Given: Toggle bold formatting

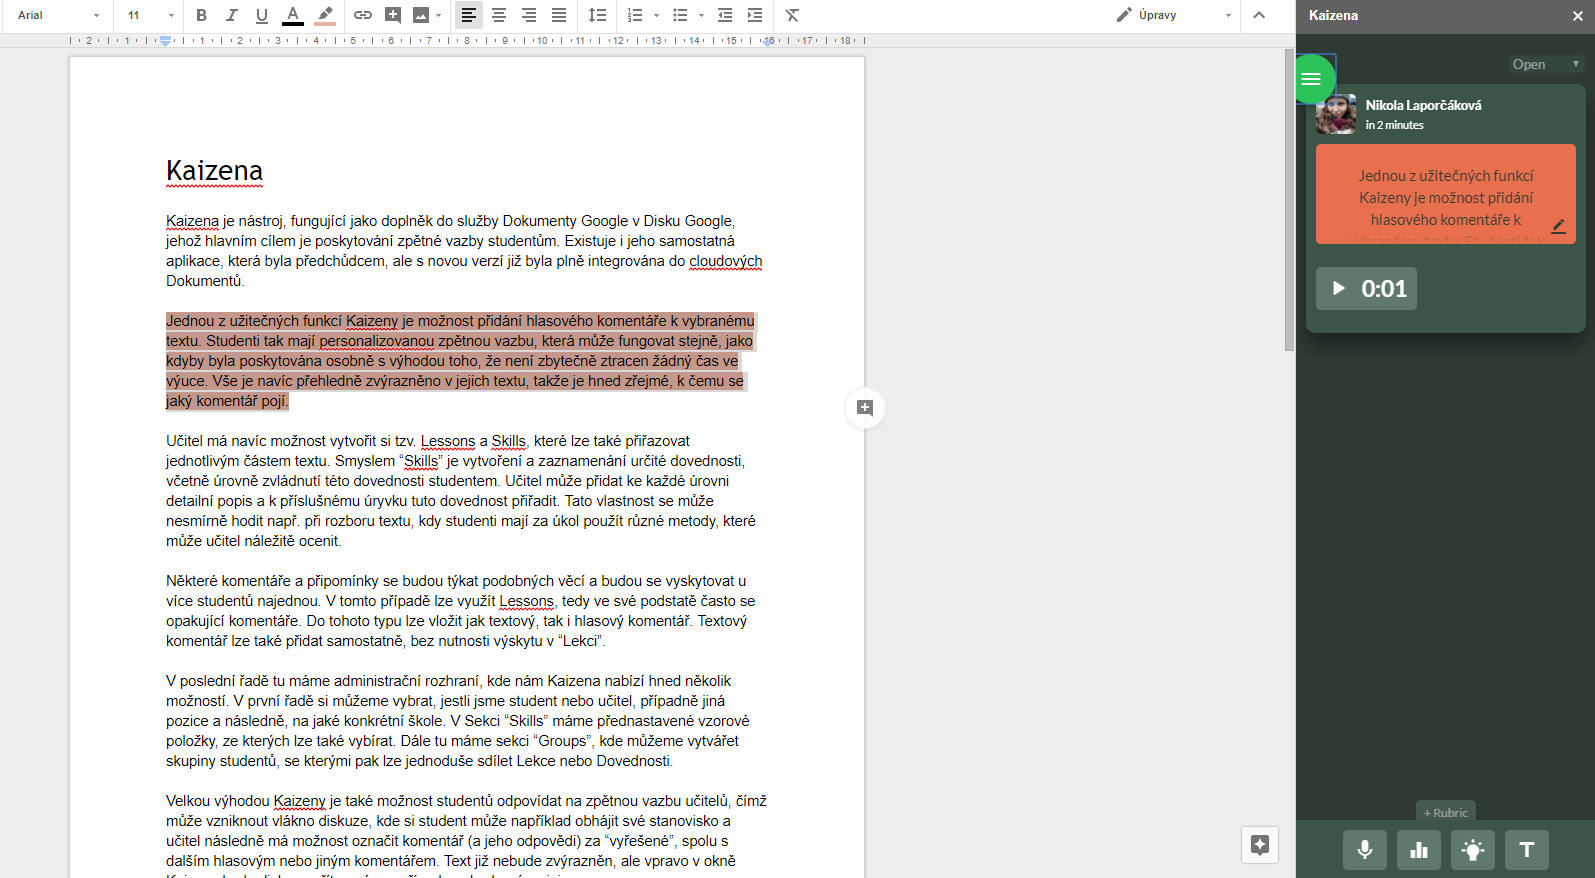Looking at the screenshot, I should click(202, 15).
